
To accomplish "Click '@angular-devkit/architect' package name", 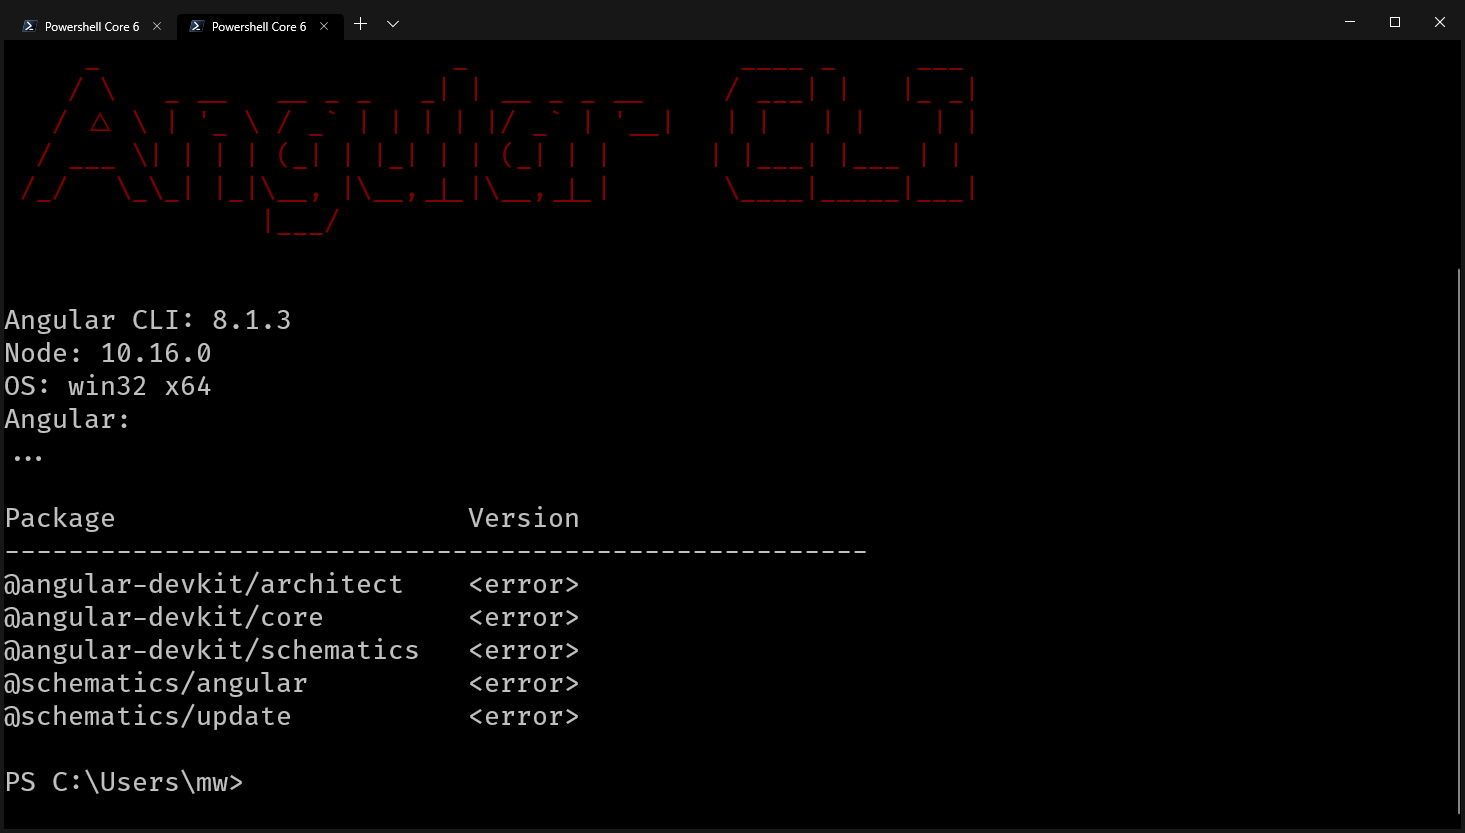I will 204,584.
